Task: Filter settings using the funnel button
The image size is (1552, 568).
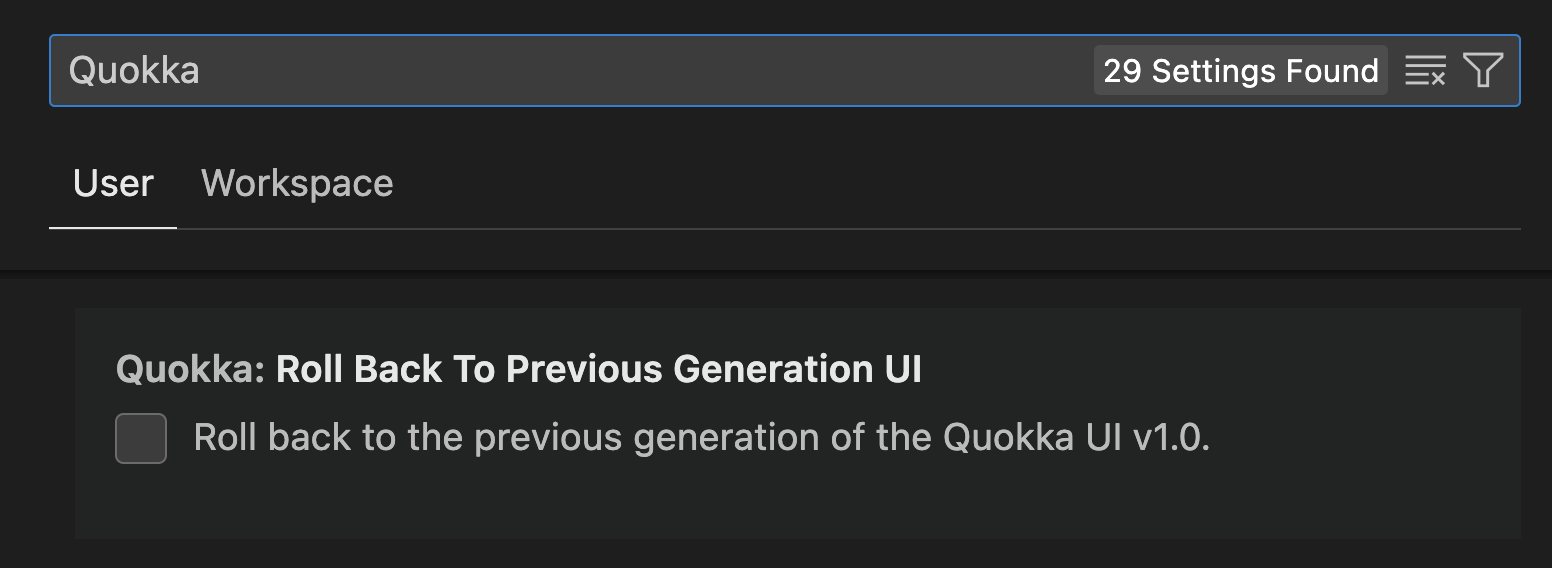Action: point(1483,71)
